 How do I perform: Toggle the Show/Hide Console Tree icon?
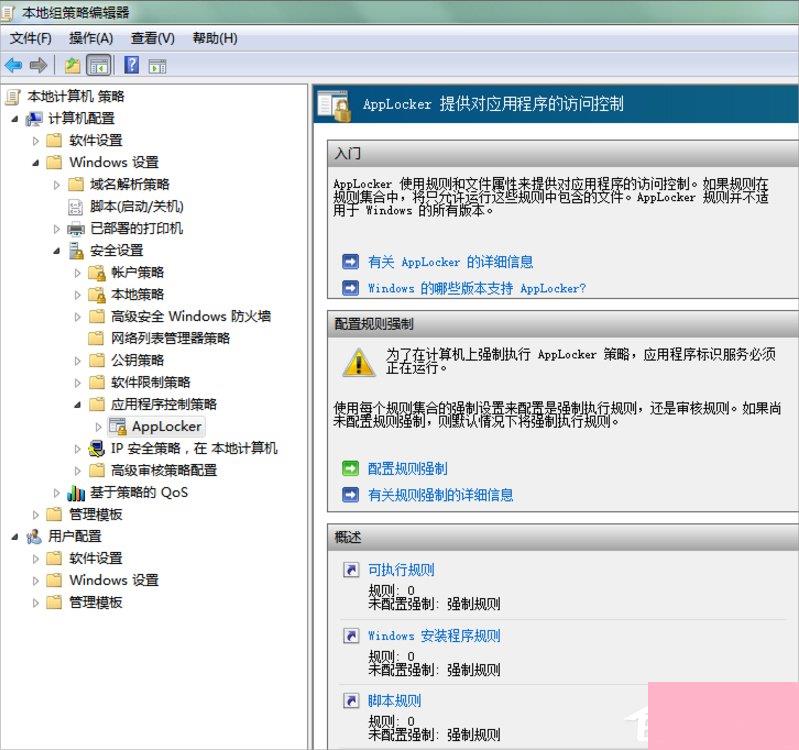[98, 65]
